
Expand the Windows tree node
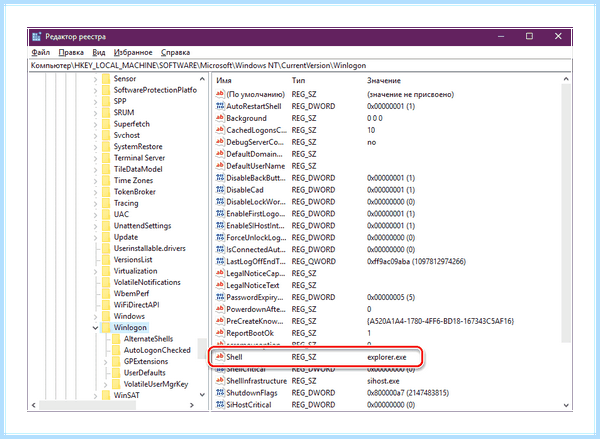[x=95, y=317]
